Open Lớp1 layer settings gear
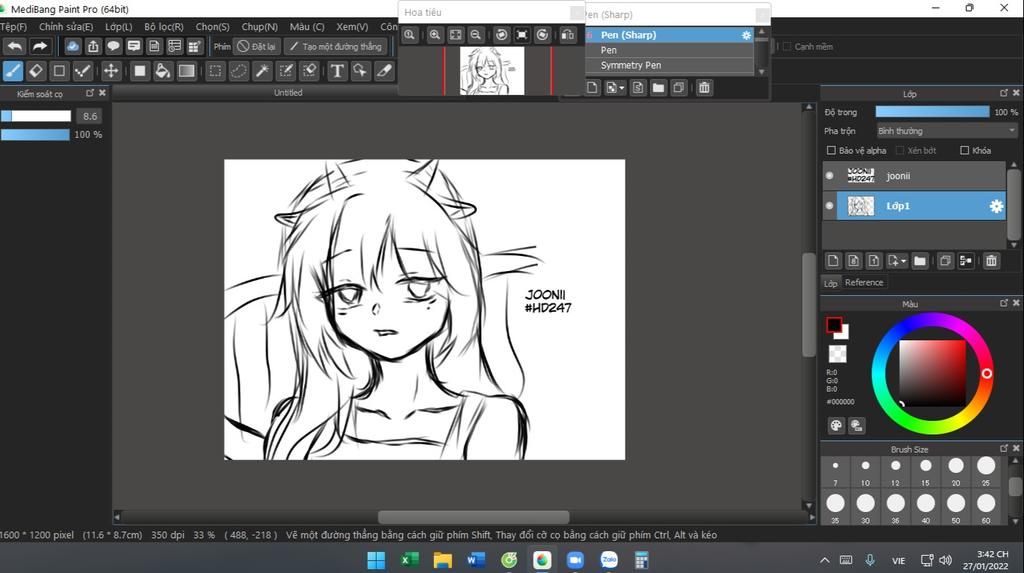Screen dimensions: 1024x573 (996, 206)
